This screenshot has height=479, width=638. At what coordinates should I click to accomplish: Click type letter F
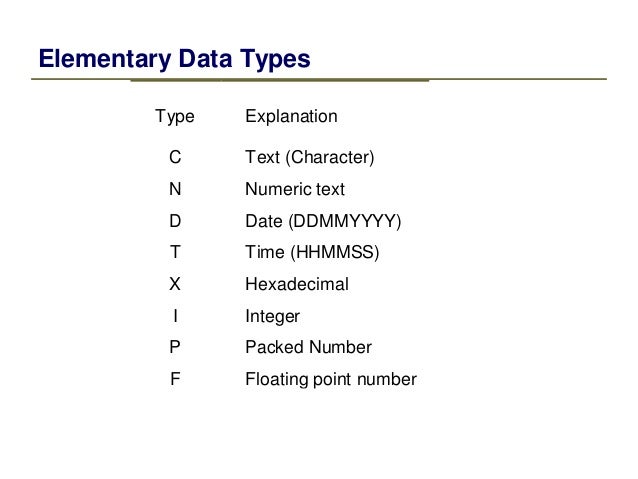tap(175, 379)
